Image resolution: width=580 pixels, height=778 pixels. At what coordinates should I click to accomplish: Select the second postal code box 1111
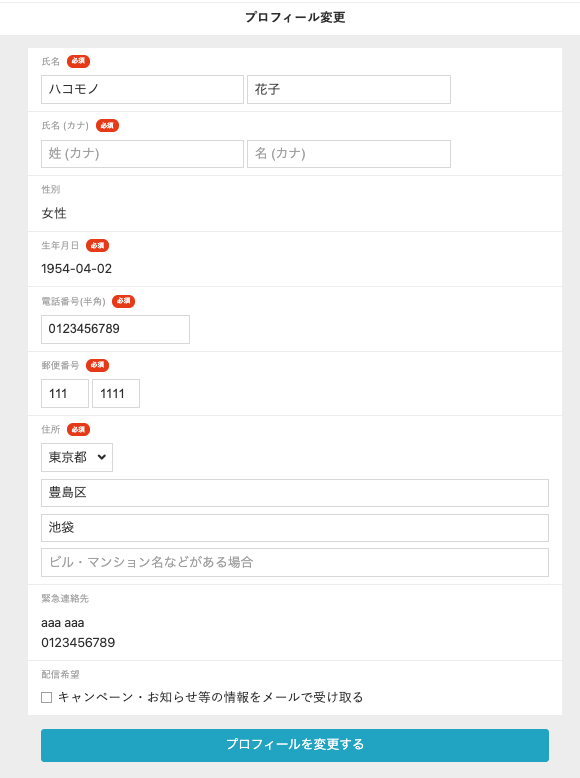pyautogui.click(x=116, y=393)
